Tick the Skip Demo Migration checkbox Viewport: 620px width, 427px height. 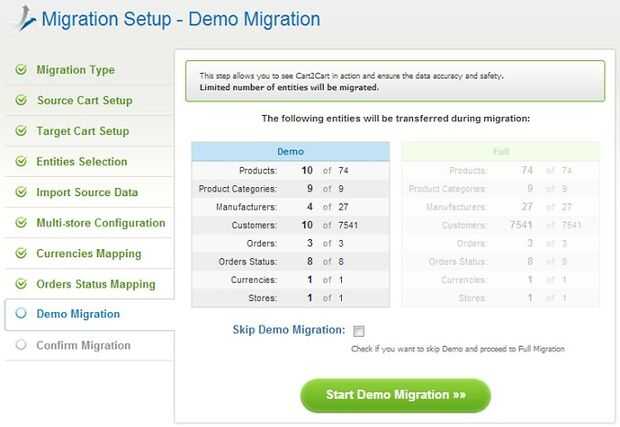click(x=359, y=331)
